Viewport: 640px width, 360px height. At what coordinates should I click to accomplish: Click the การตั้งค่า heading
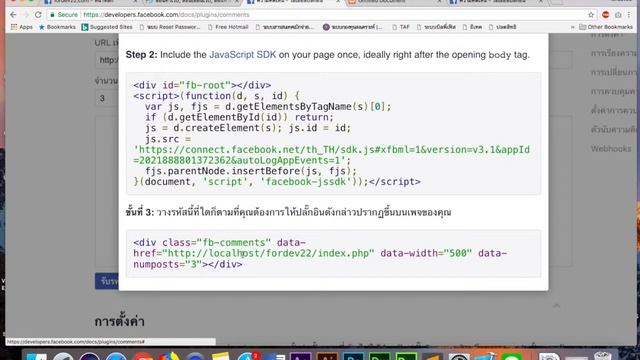[120, 322]
